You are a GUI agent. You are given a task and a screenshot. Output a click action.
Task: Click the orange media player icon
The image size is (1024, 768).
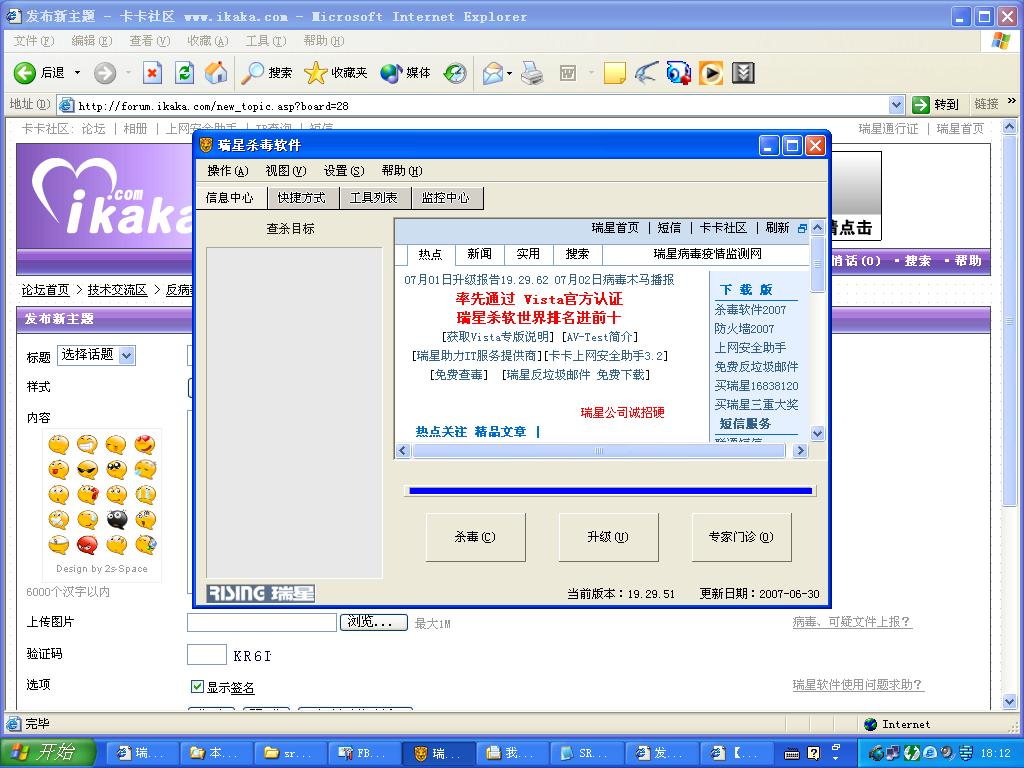click(711, 72)
